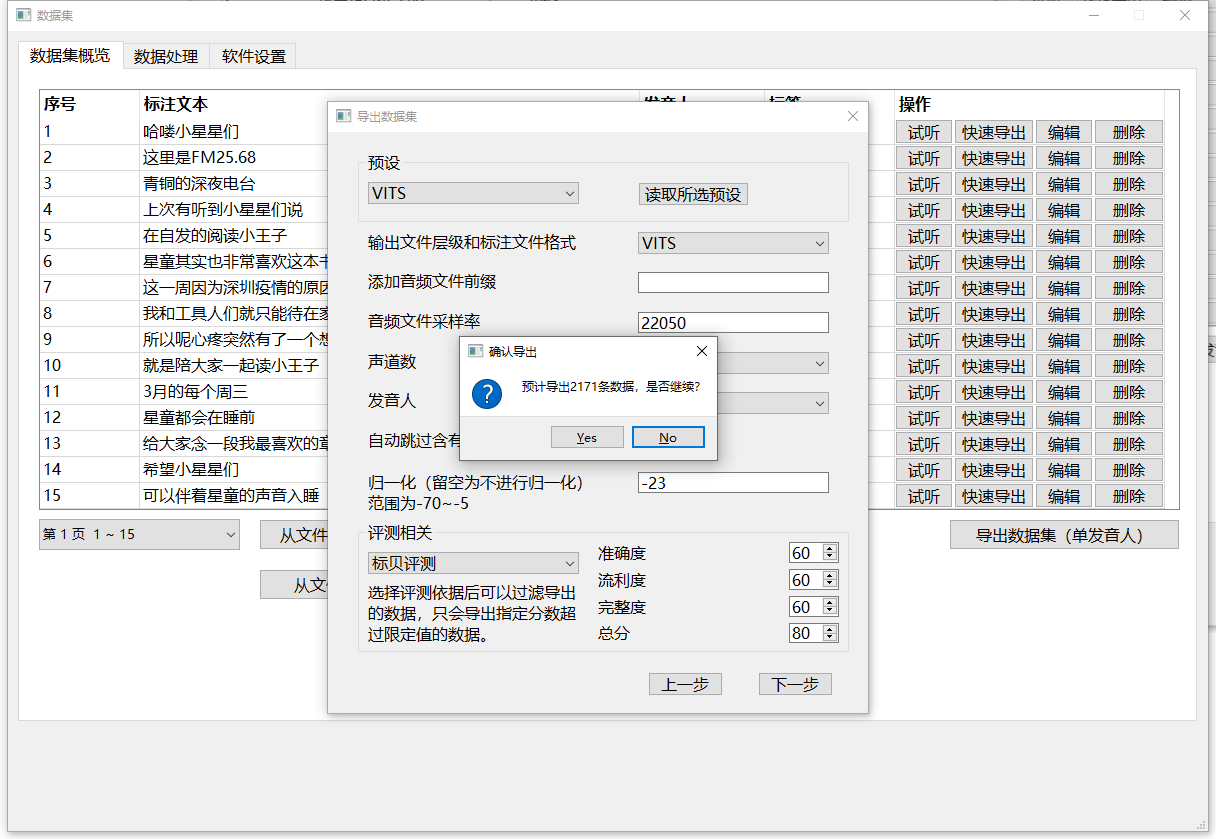Click 快速导出 for row 2
The height and width of the screenshot is (839, 1216).
click(994, 158)
